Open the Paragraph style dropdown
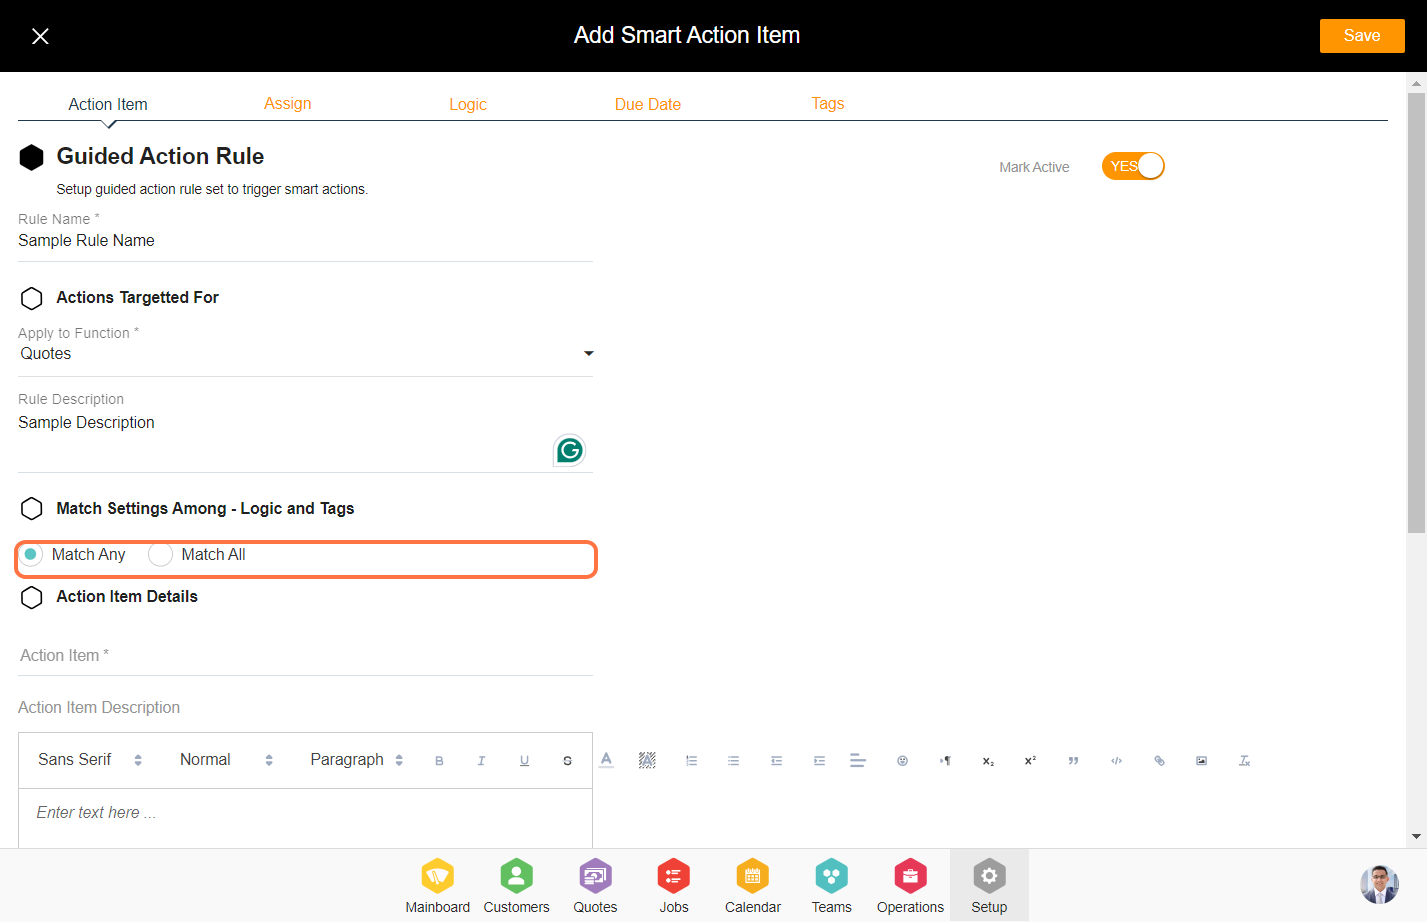 coord(356,760)
